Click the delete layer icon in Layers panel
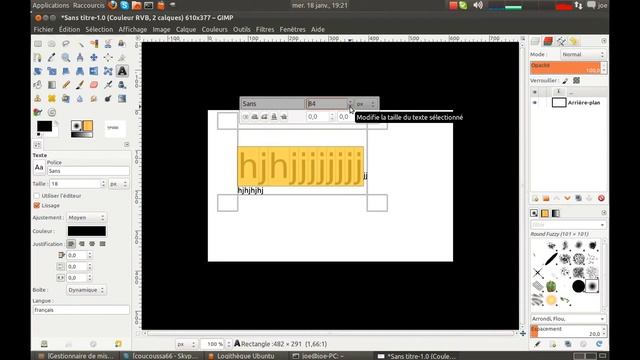This screenshot has height=360, width=640. coord(601,198)
